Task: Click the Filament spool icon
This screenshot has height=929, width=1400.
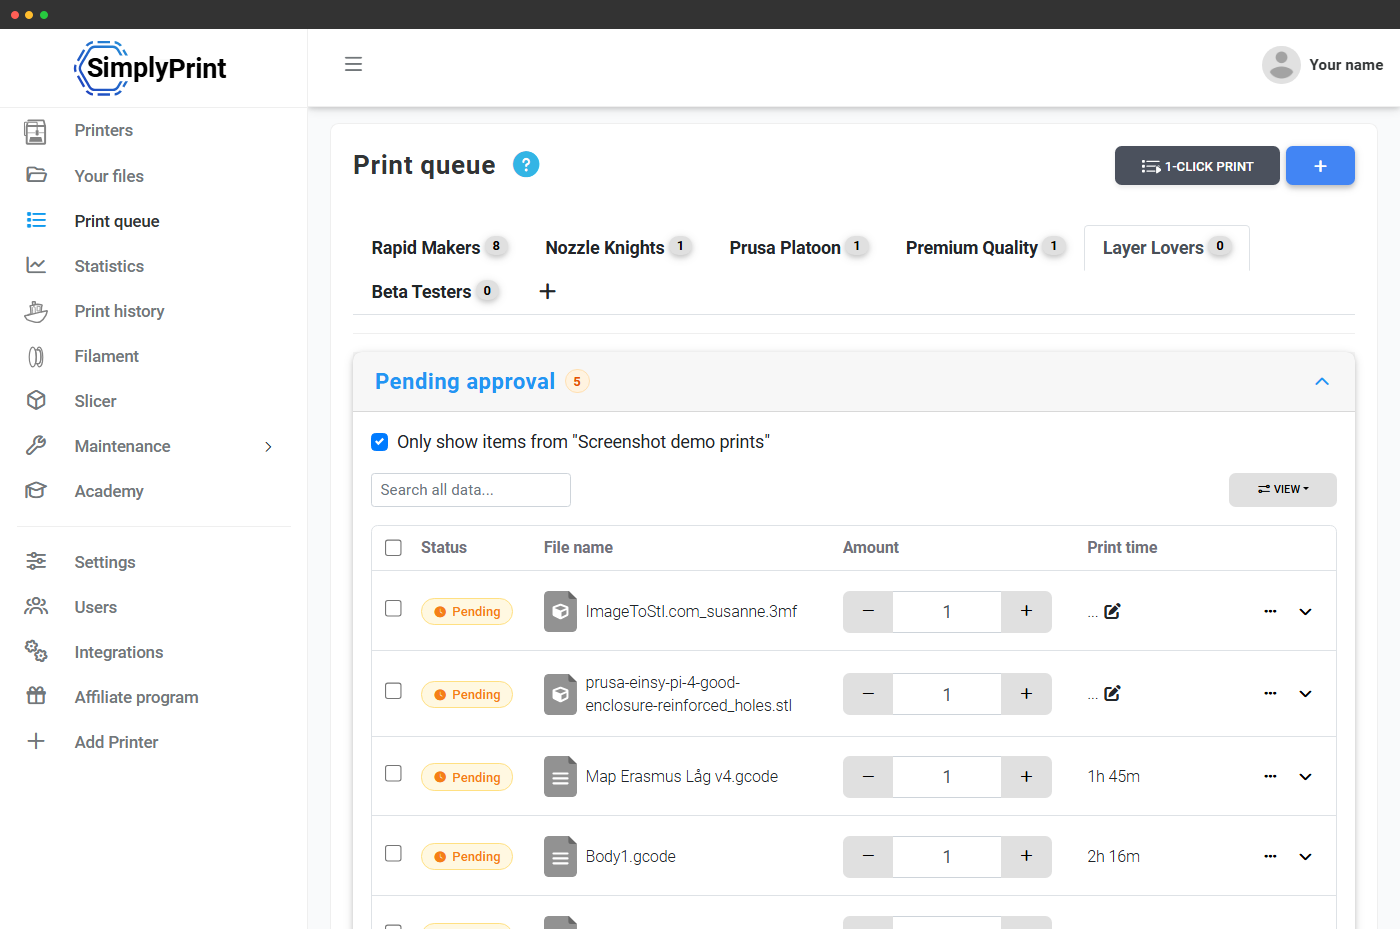Action: (x=36, y=356)
